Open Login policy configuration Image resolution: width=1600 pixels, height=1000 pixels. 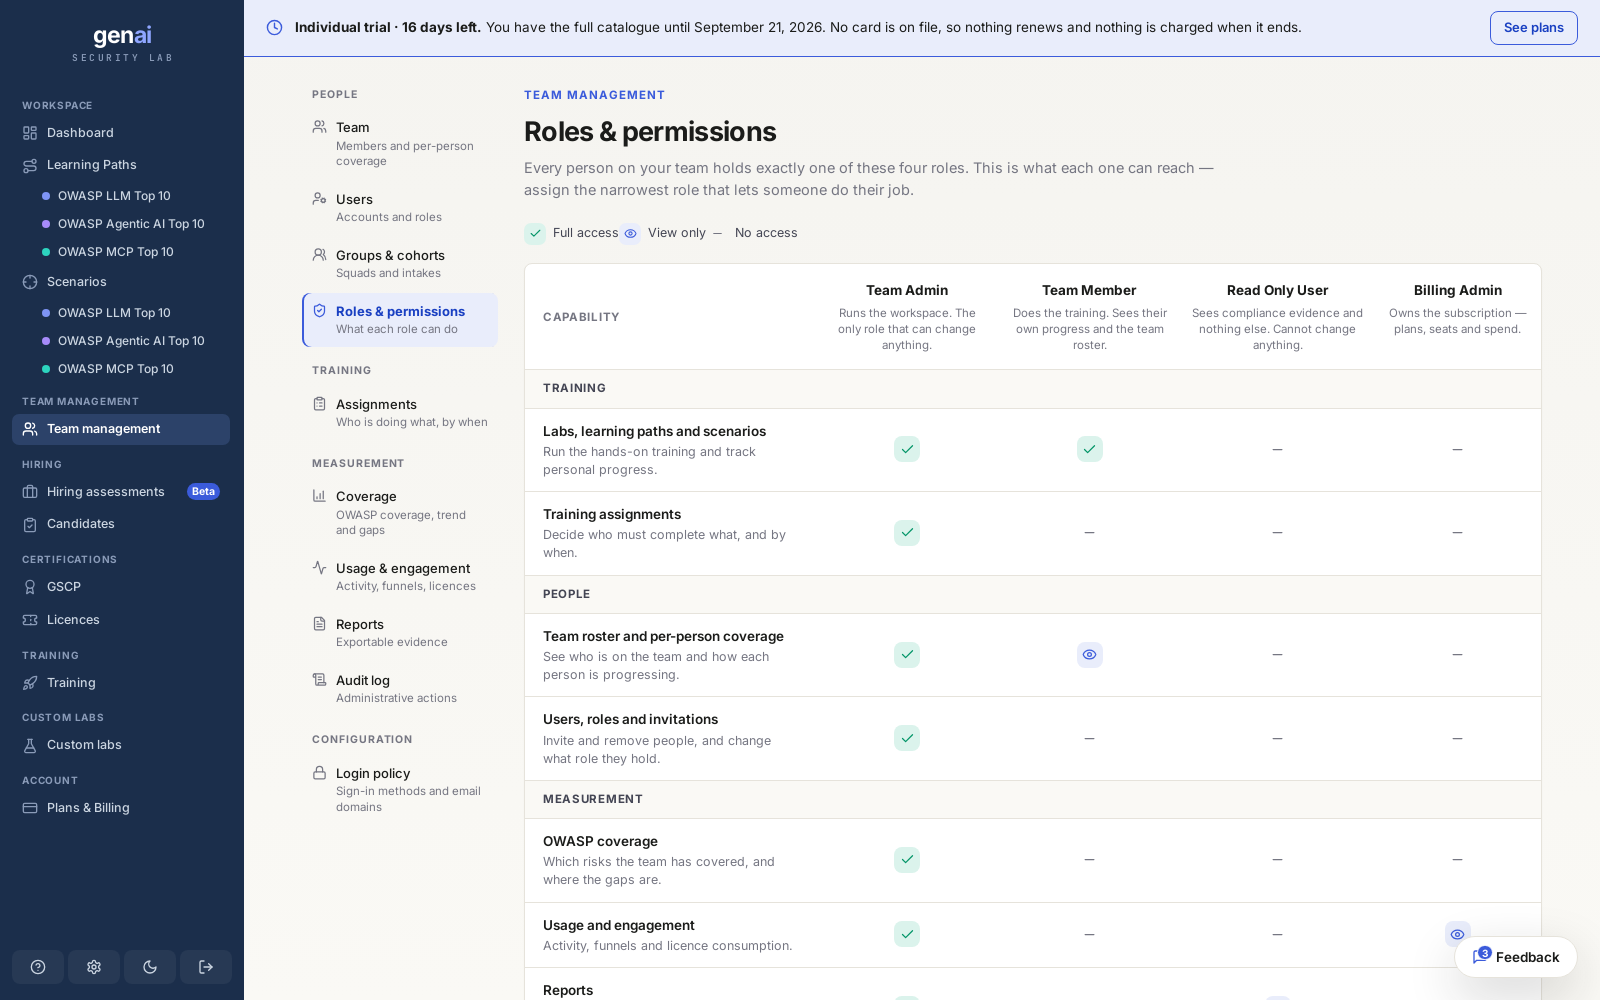click(x=400, y=789)
